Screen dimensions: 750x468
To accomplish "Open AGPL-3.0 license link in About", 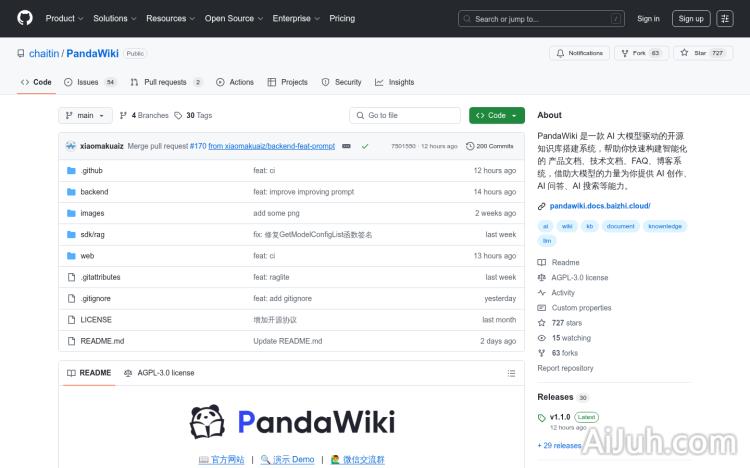I will tap(573, 278).
